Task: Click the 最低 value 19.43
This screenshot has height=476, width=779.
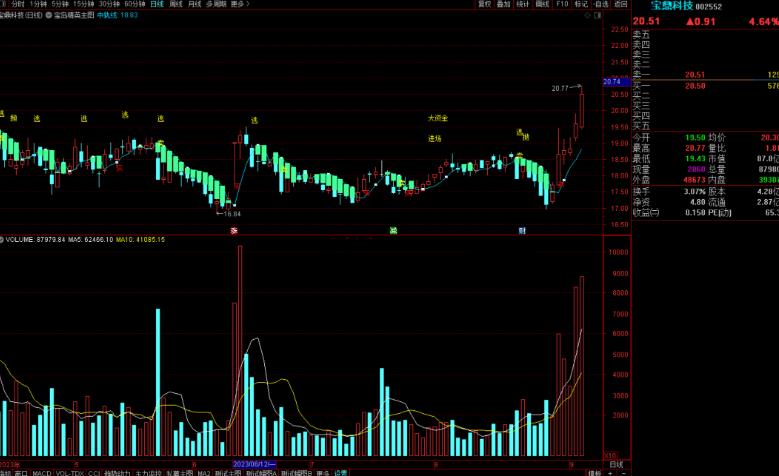Action: pos(695,159)
